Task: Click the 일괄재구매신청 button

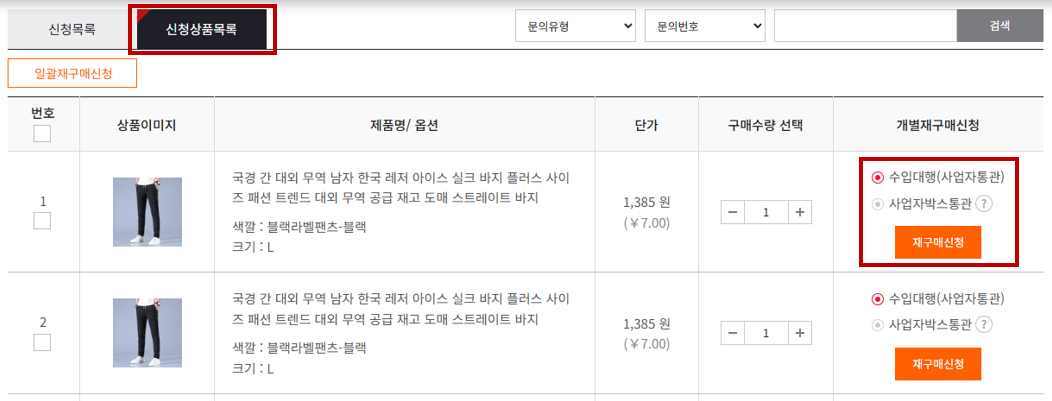Action: pos(72,73)
